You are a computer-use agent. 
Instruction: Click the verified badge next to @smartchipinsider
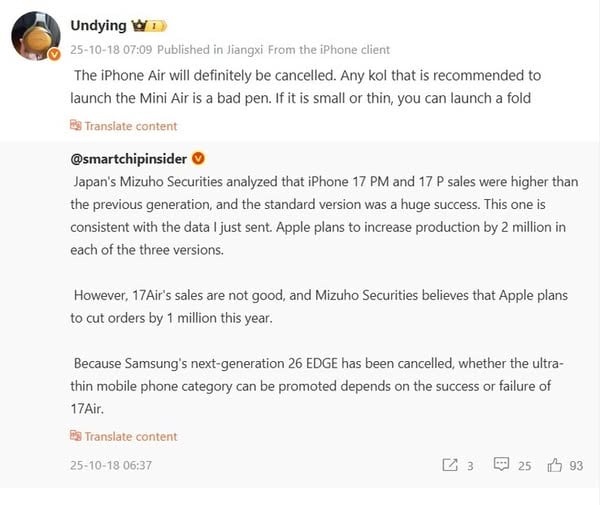(x=198, y=159)
